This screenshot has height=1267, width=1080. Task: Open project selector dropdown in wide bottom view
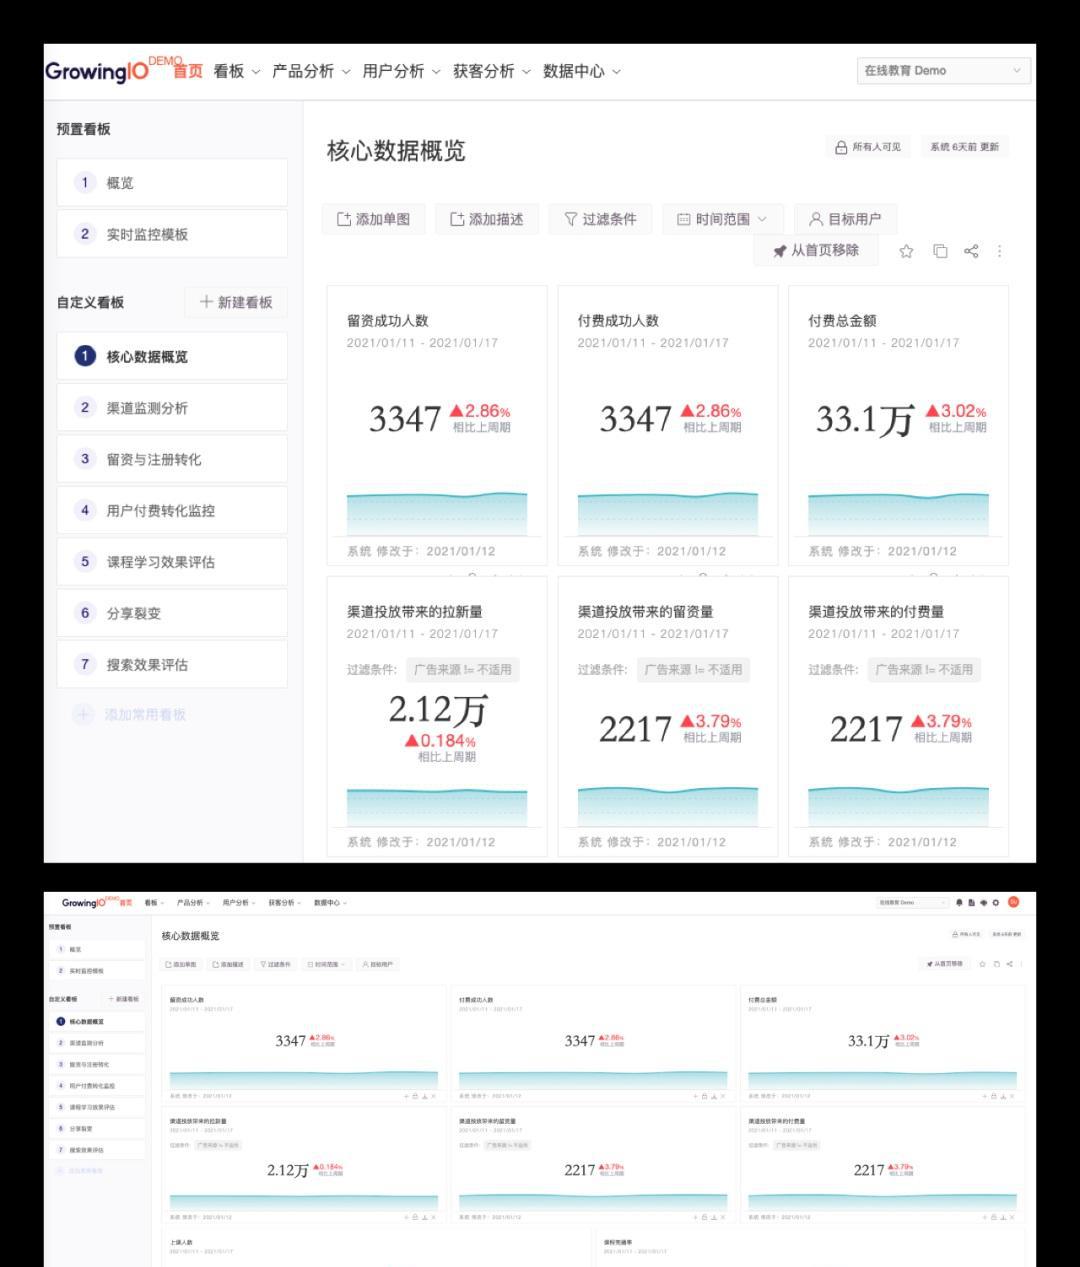pyautogui.click(x=912, y=902)
